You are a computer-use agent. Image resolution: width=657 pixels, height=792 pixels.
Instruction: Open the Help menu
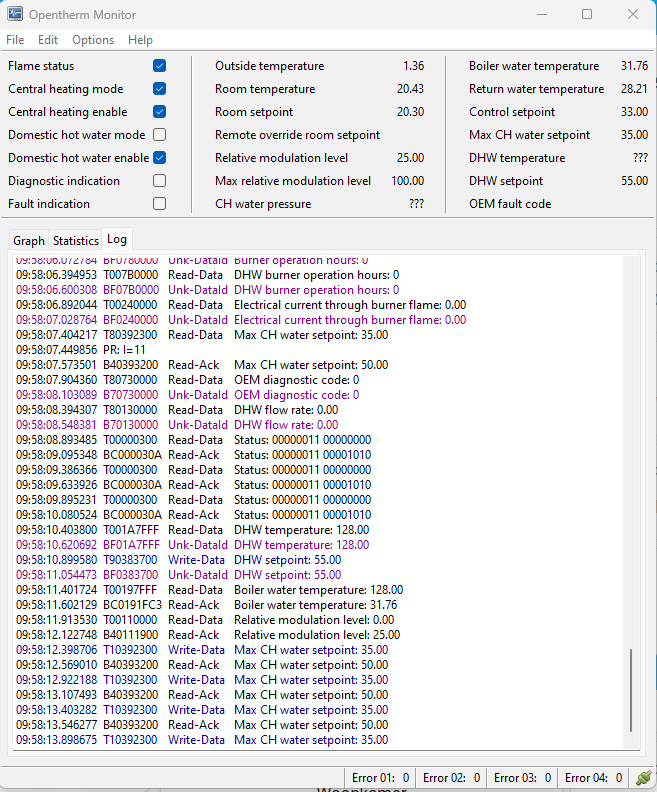pos(140,40)
